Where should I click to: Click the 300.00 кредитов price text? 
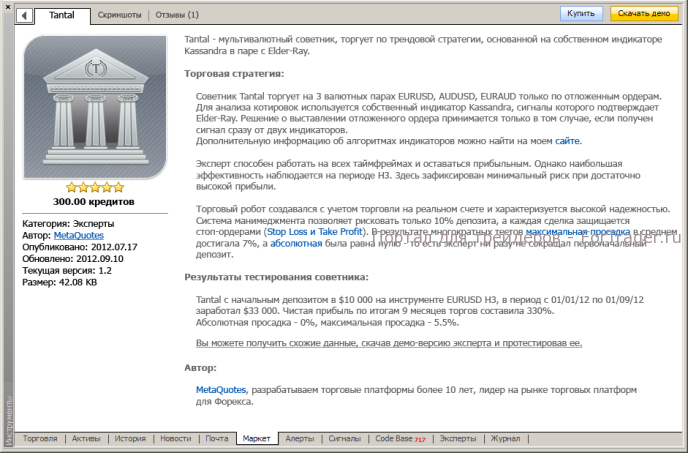point(94,202)
